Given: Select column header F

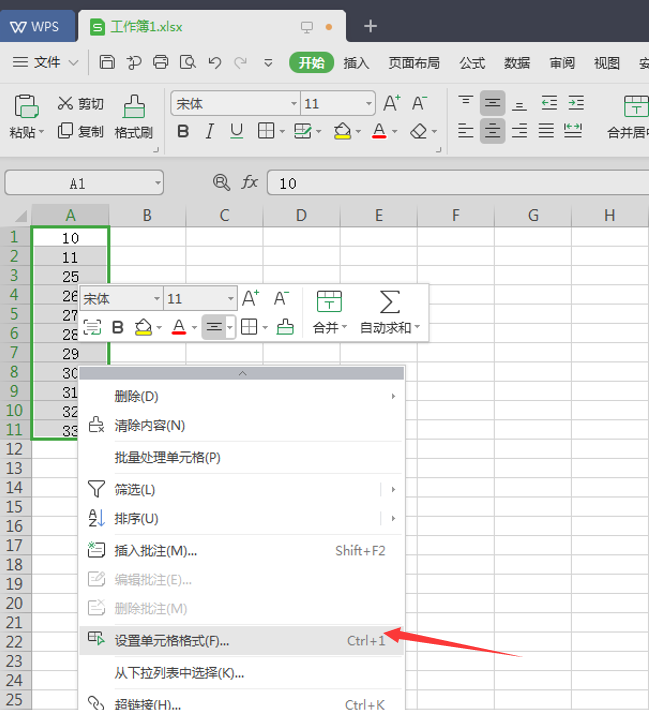Looking at the screenshot, I should (x=456, y=215).
